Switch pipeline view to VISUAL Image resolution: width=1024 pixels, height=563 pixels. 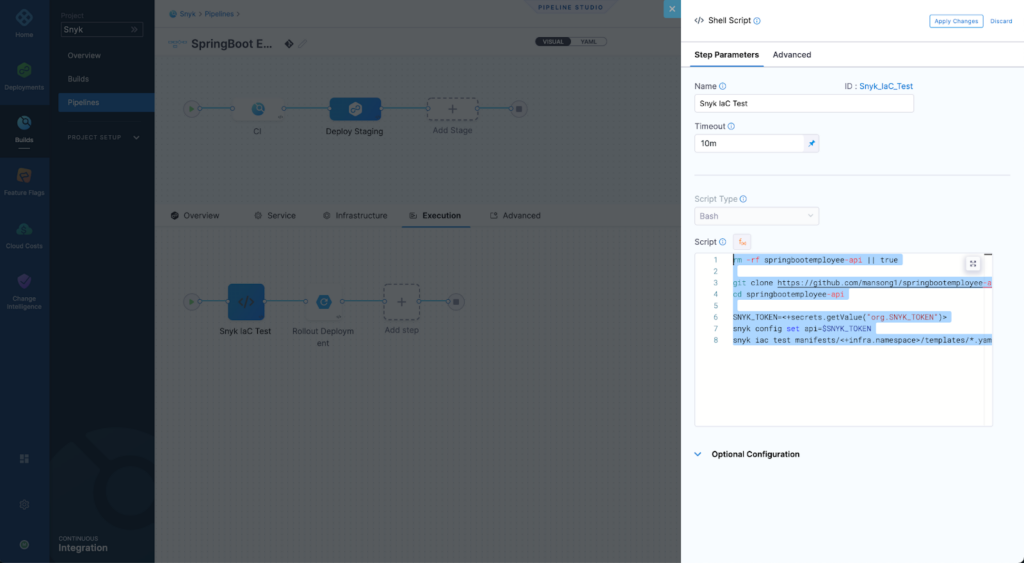coord(553,42)
